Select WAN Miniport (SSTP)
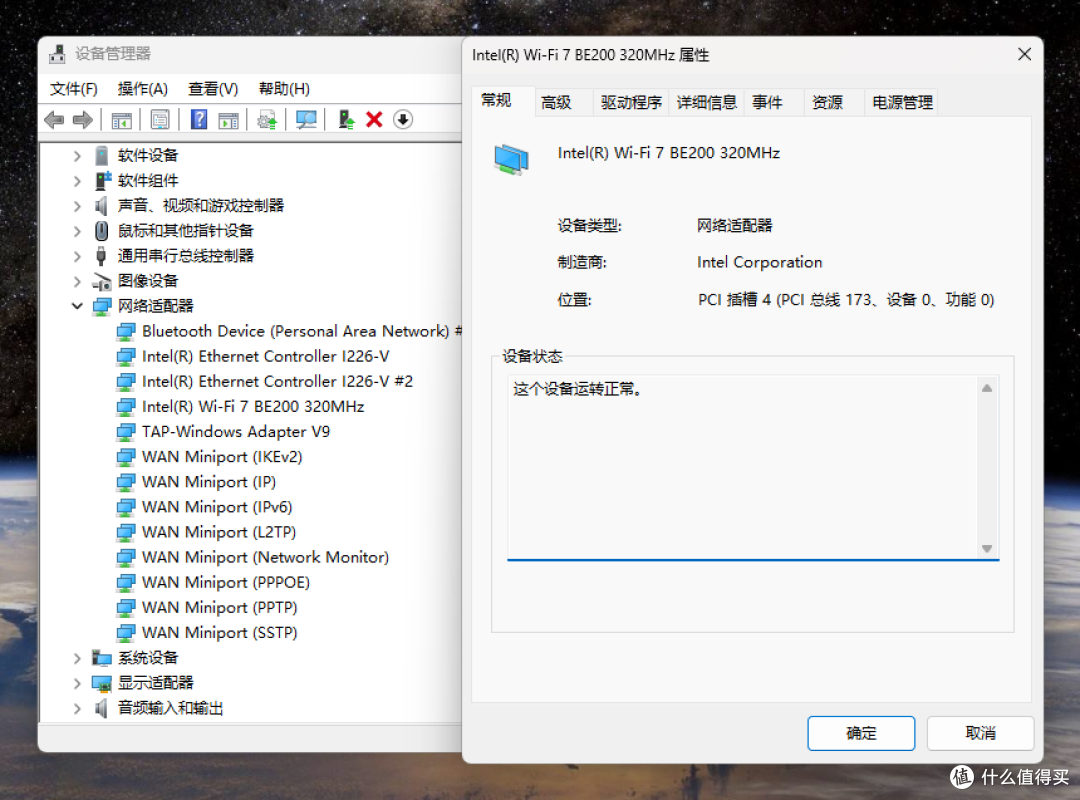This screenshot has width=1080, height=800. click(220, 633)
